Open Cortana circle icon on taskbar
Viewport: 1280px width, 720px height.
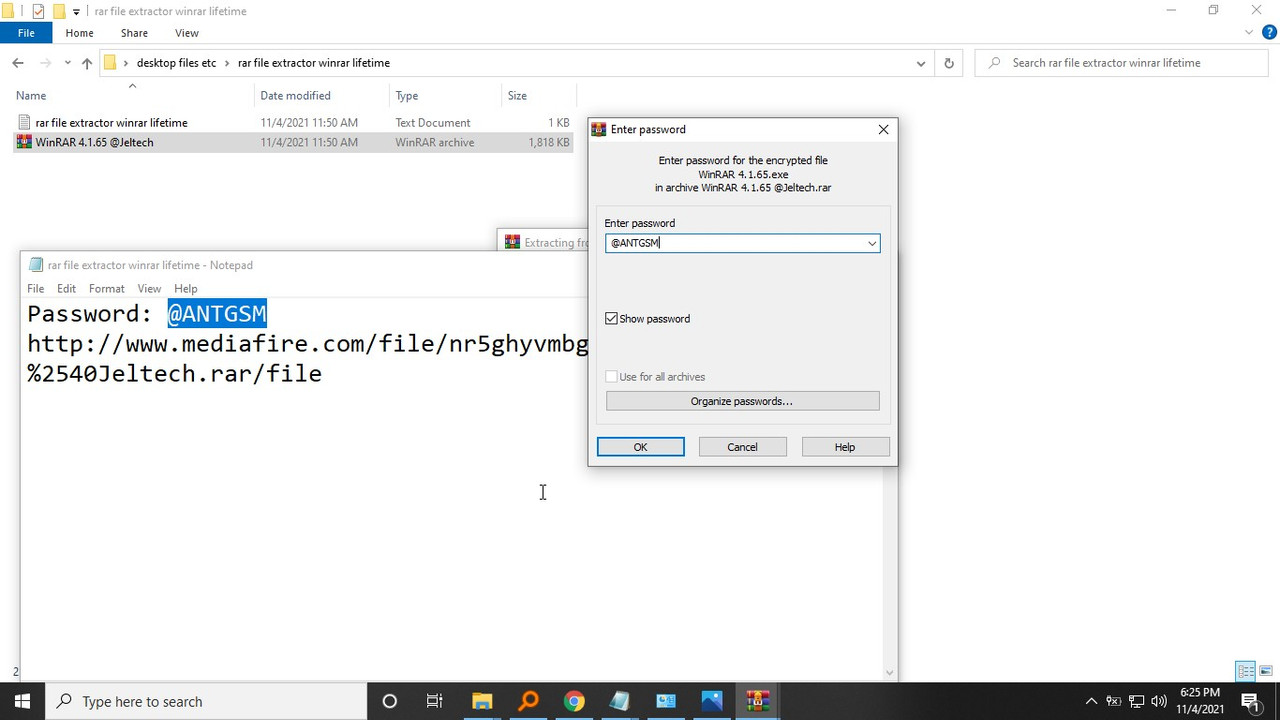(x=390, y=701)
